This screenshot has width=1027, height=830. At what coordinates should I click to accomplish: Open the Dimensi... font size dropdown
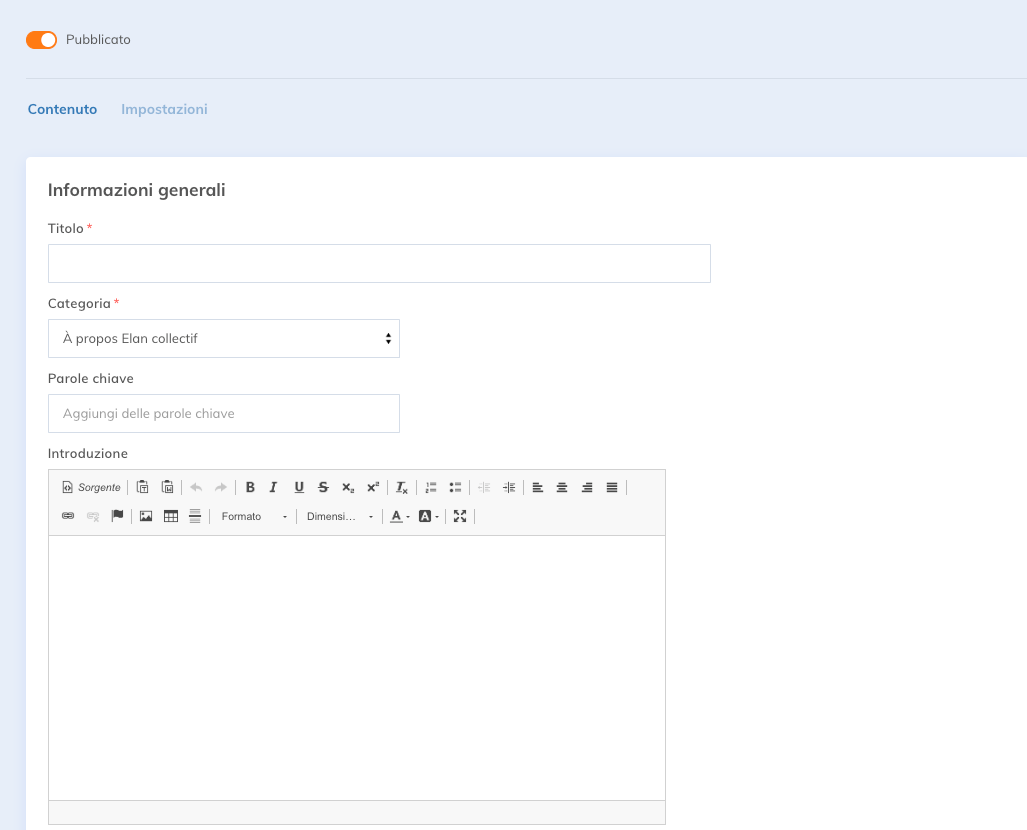pos(339,516)
